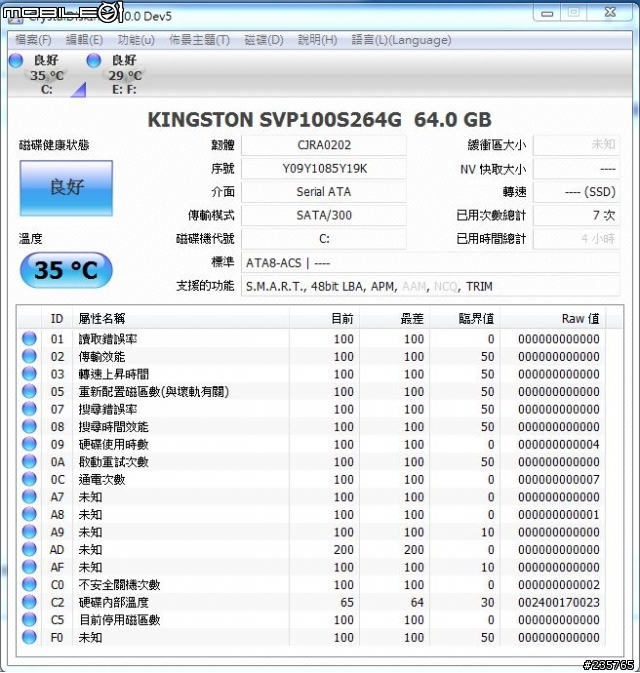The width and height of the screenshot is (640, 673).
Task: Open the 編輯(E) menu
Action: 84,40
